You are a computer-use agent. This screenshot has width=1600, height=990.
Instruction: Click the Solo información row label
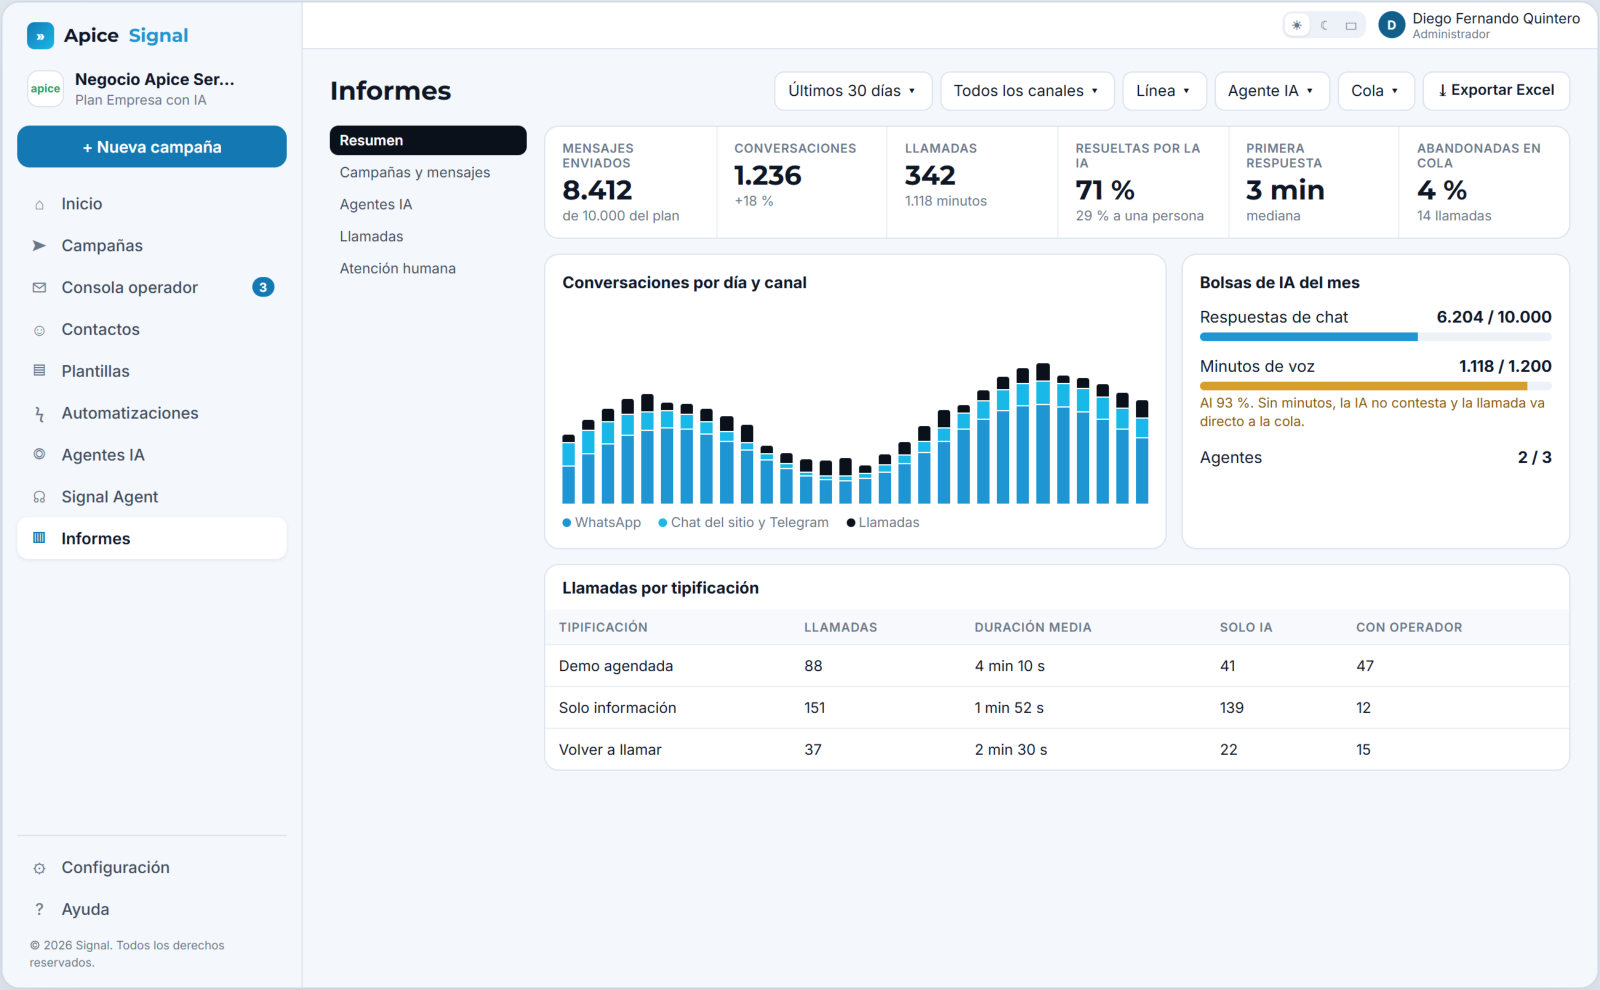point(618,708)
